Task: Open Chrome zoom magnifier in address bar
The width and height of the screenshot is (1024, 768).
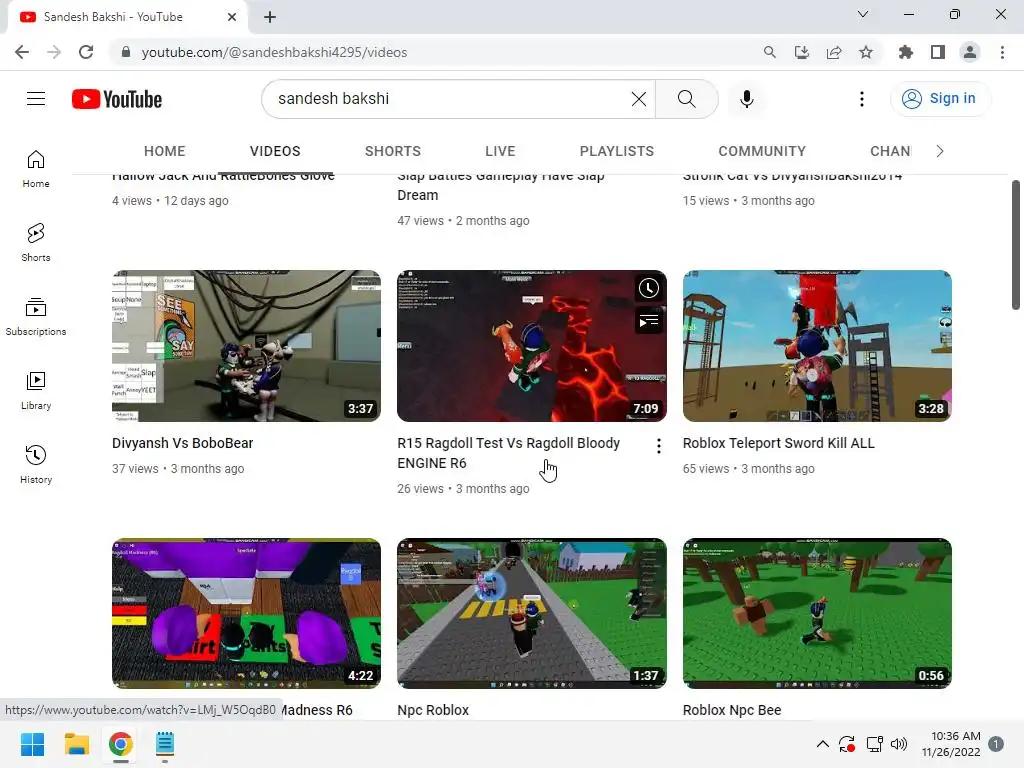Action: [x=770, y=52]
